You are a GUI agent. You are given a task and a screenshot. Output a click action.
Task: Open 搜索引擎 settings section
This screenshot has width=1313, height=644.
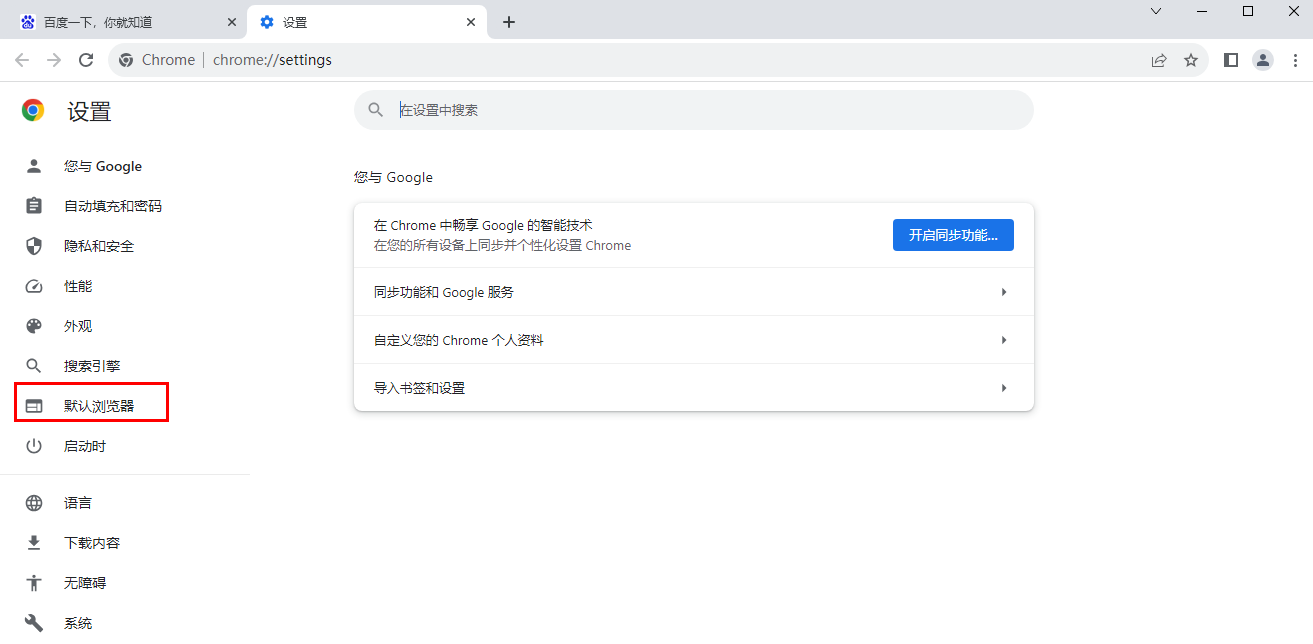pyautogui.click(x=92, y=366)
